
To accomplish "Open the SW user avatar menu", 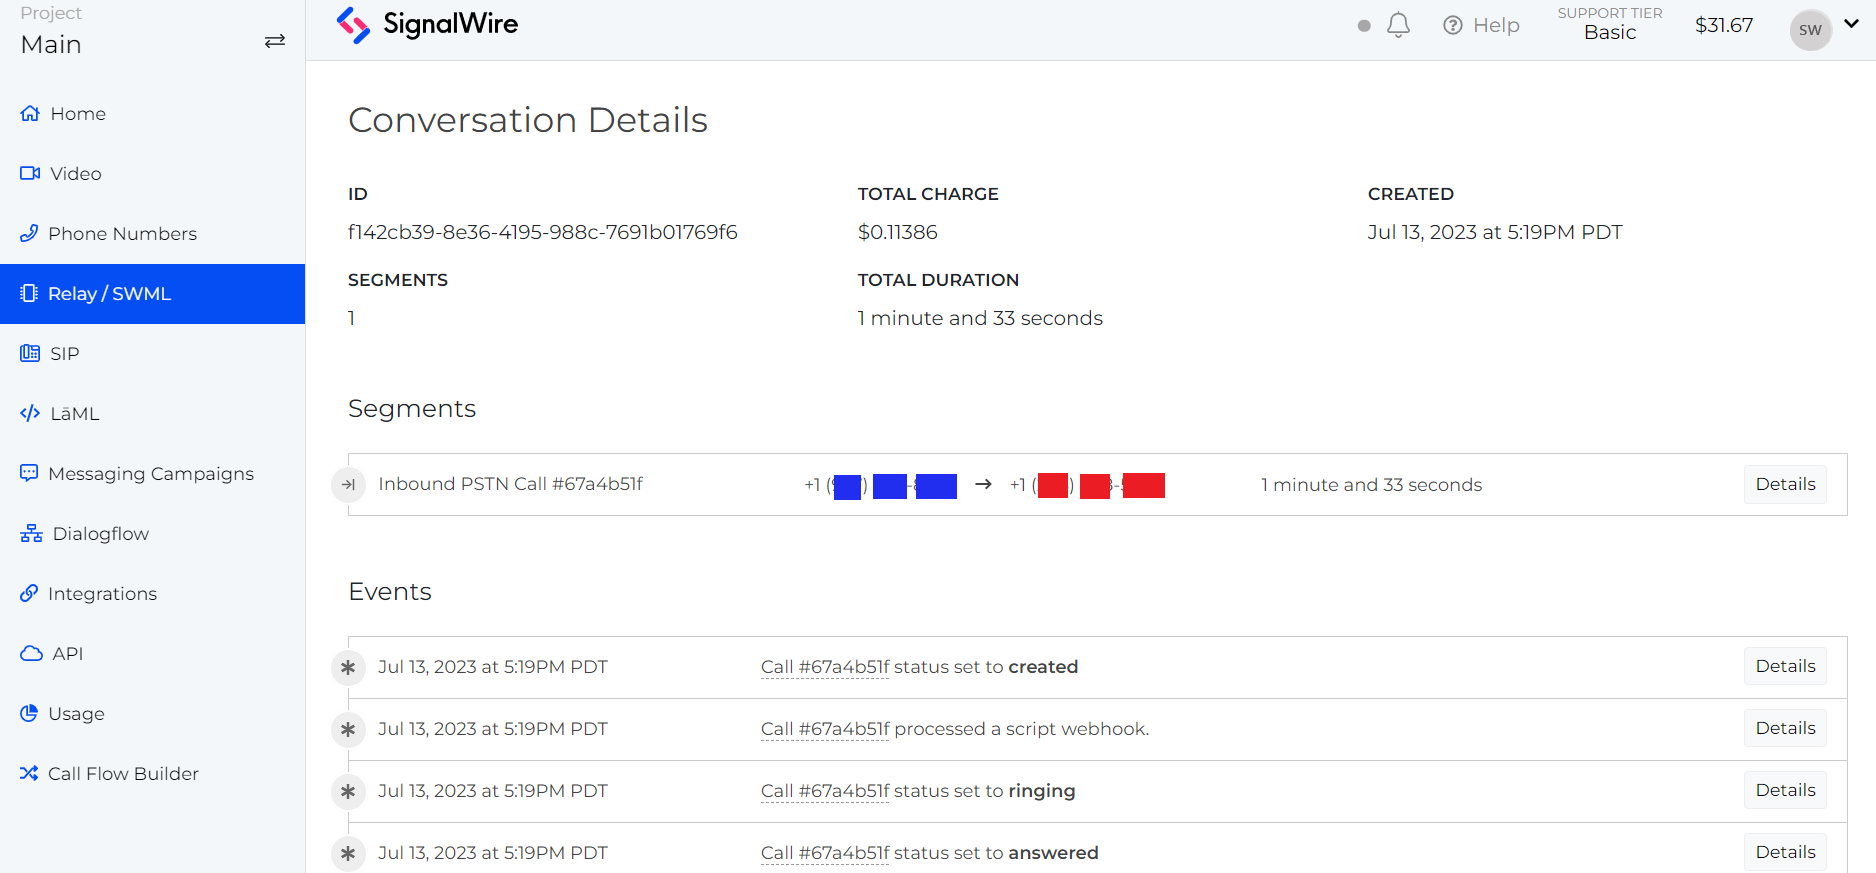I will [1810, 30].
